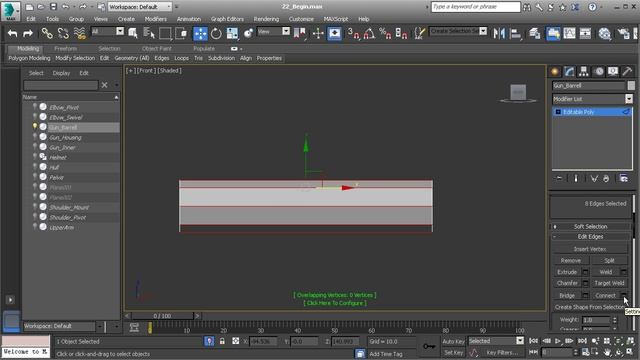Open Extrude settings box next to Extrude

tap(585, 272)
